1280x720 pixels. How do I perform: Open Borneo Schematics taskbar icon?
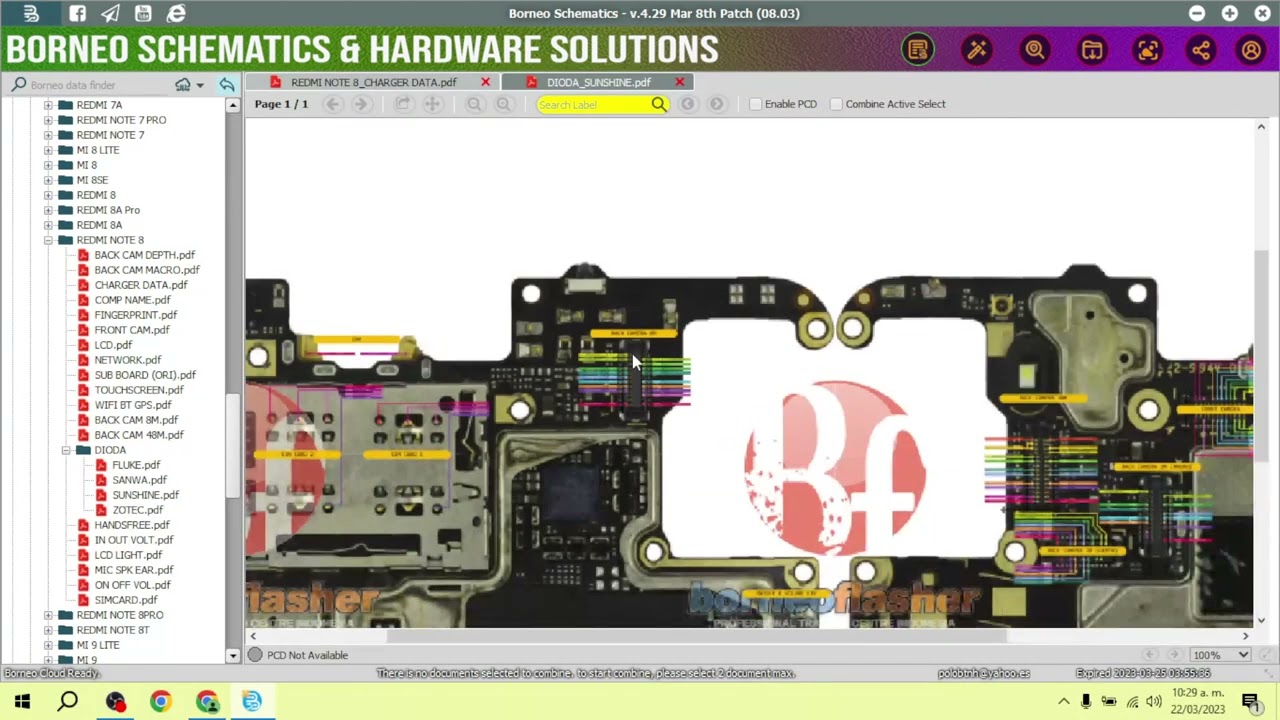pos(252,702)
